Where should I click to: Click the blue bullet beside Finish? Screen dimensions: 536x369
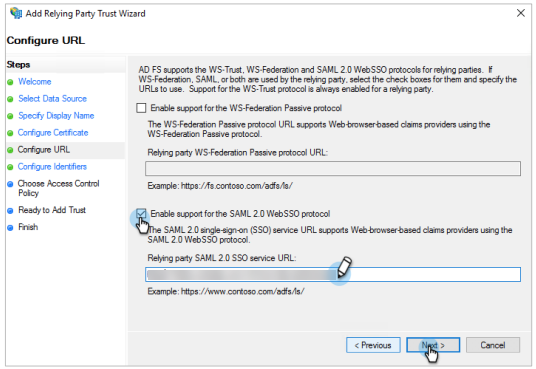tap(10, 227)
